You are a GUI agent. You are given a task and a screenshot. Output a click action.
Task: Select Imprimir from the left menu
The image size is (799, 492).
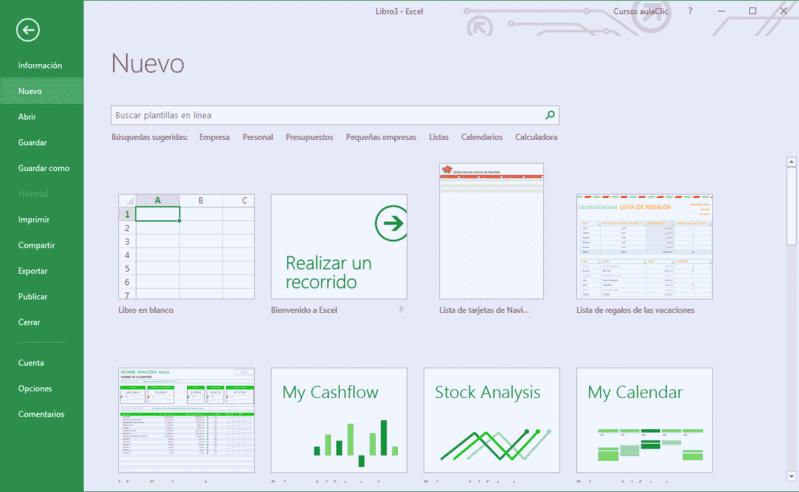(34, 219)
